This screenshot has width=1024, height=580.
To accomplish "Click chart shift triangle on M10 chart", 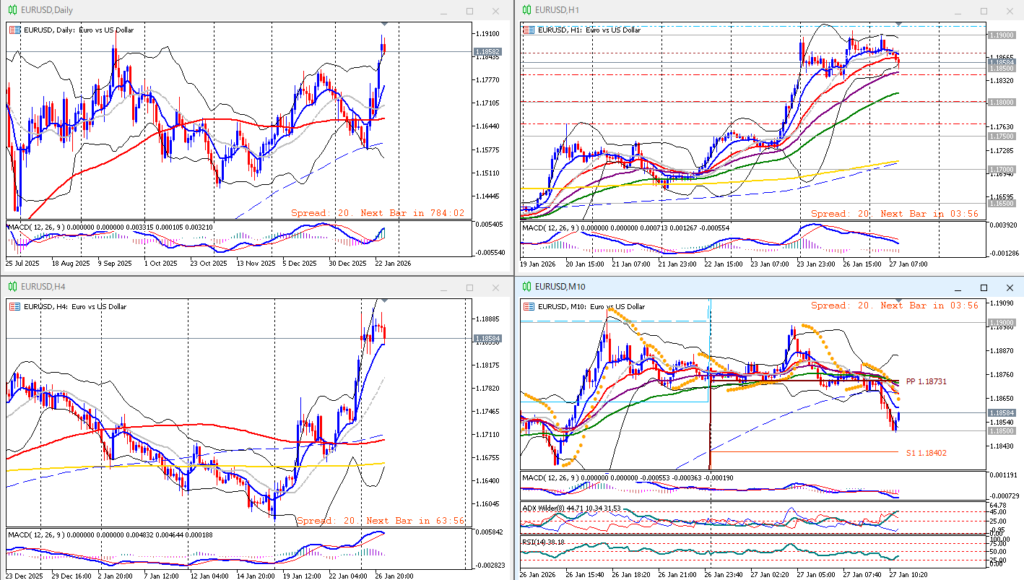I will [x=899, y=302].
